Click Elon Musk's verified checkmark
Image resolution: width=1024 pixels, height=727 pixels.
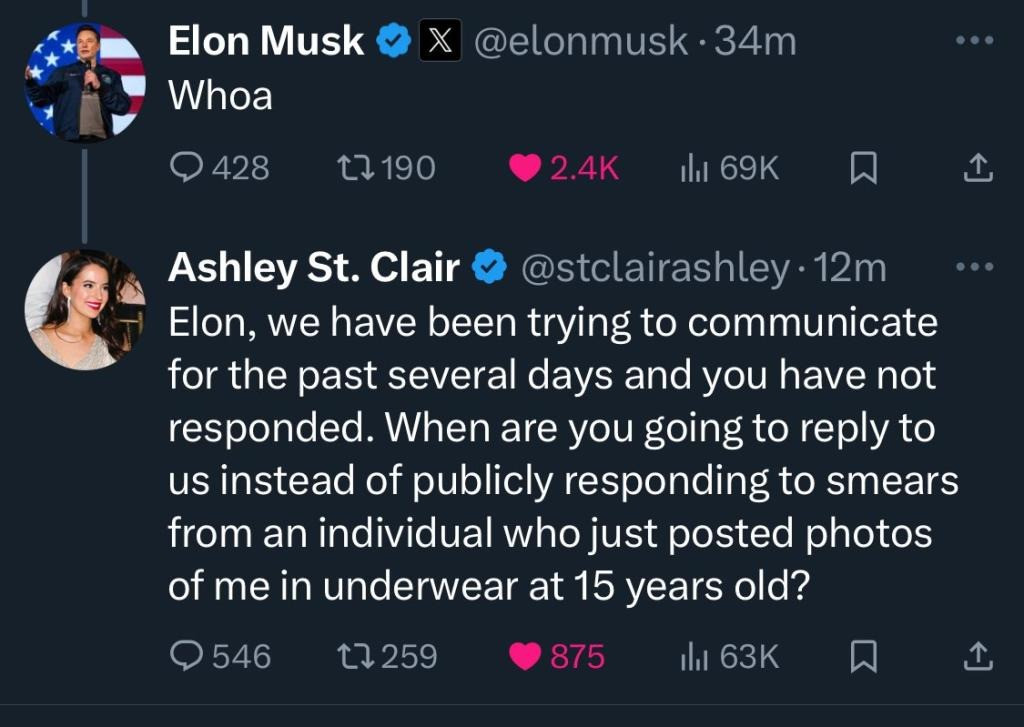[395, 40]
